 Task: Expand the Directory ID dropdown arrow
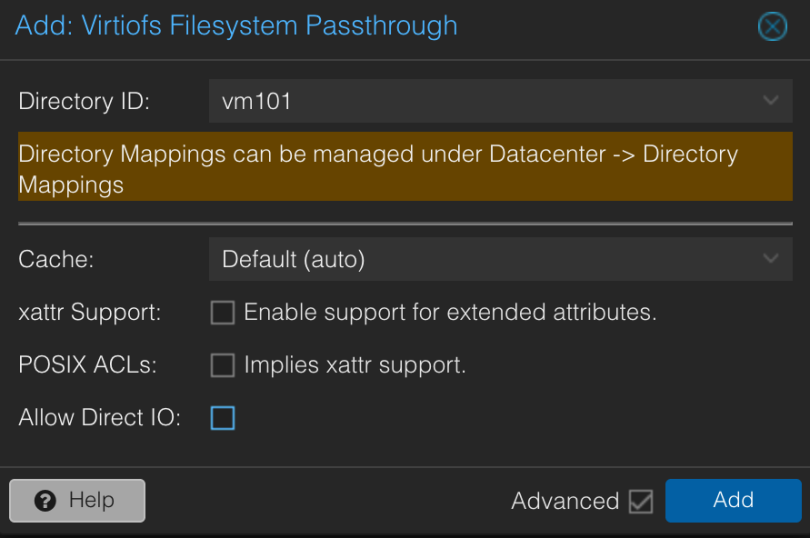(x=770, y=101)
